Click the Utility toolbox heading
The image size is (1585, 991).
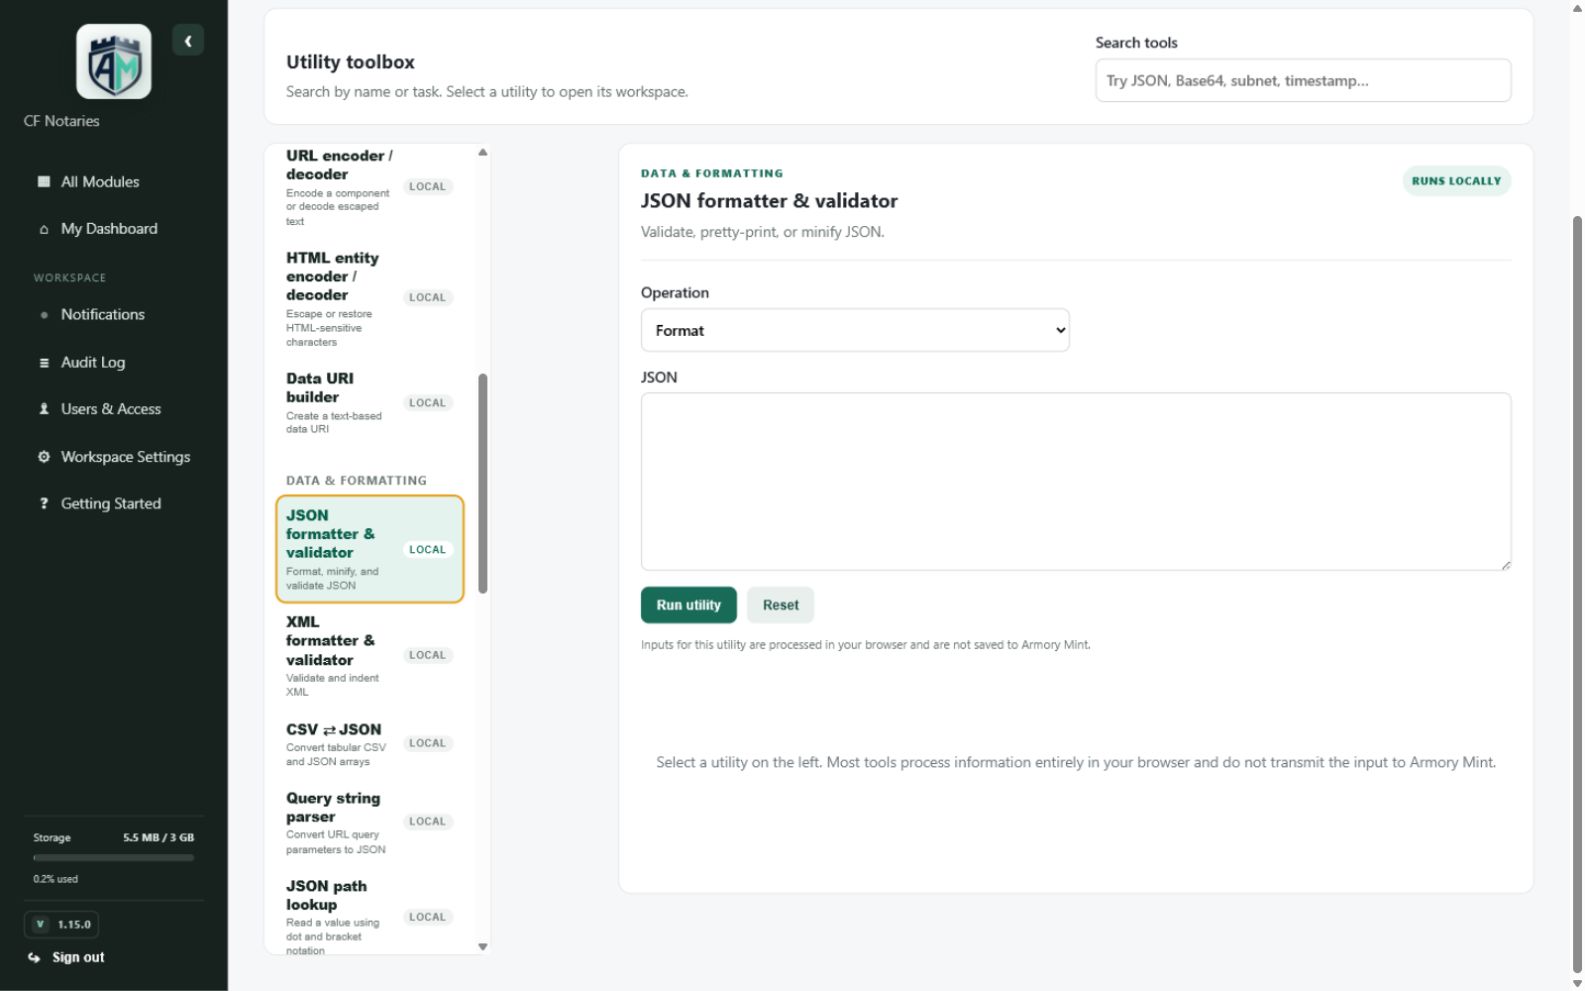350,62
